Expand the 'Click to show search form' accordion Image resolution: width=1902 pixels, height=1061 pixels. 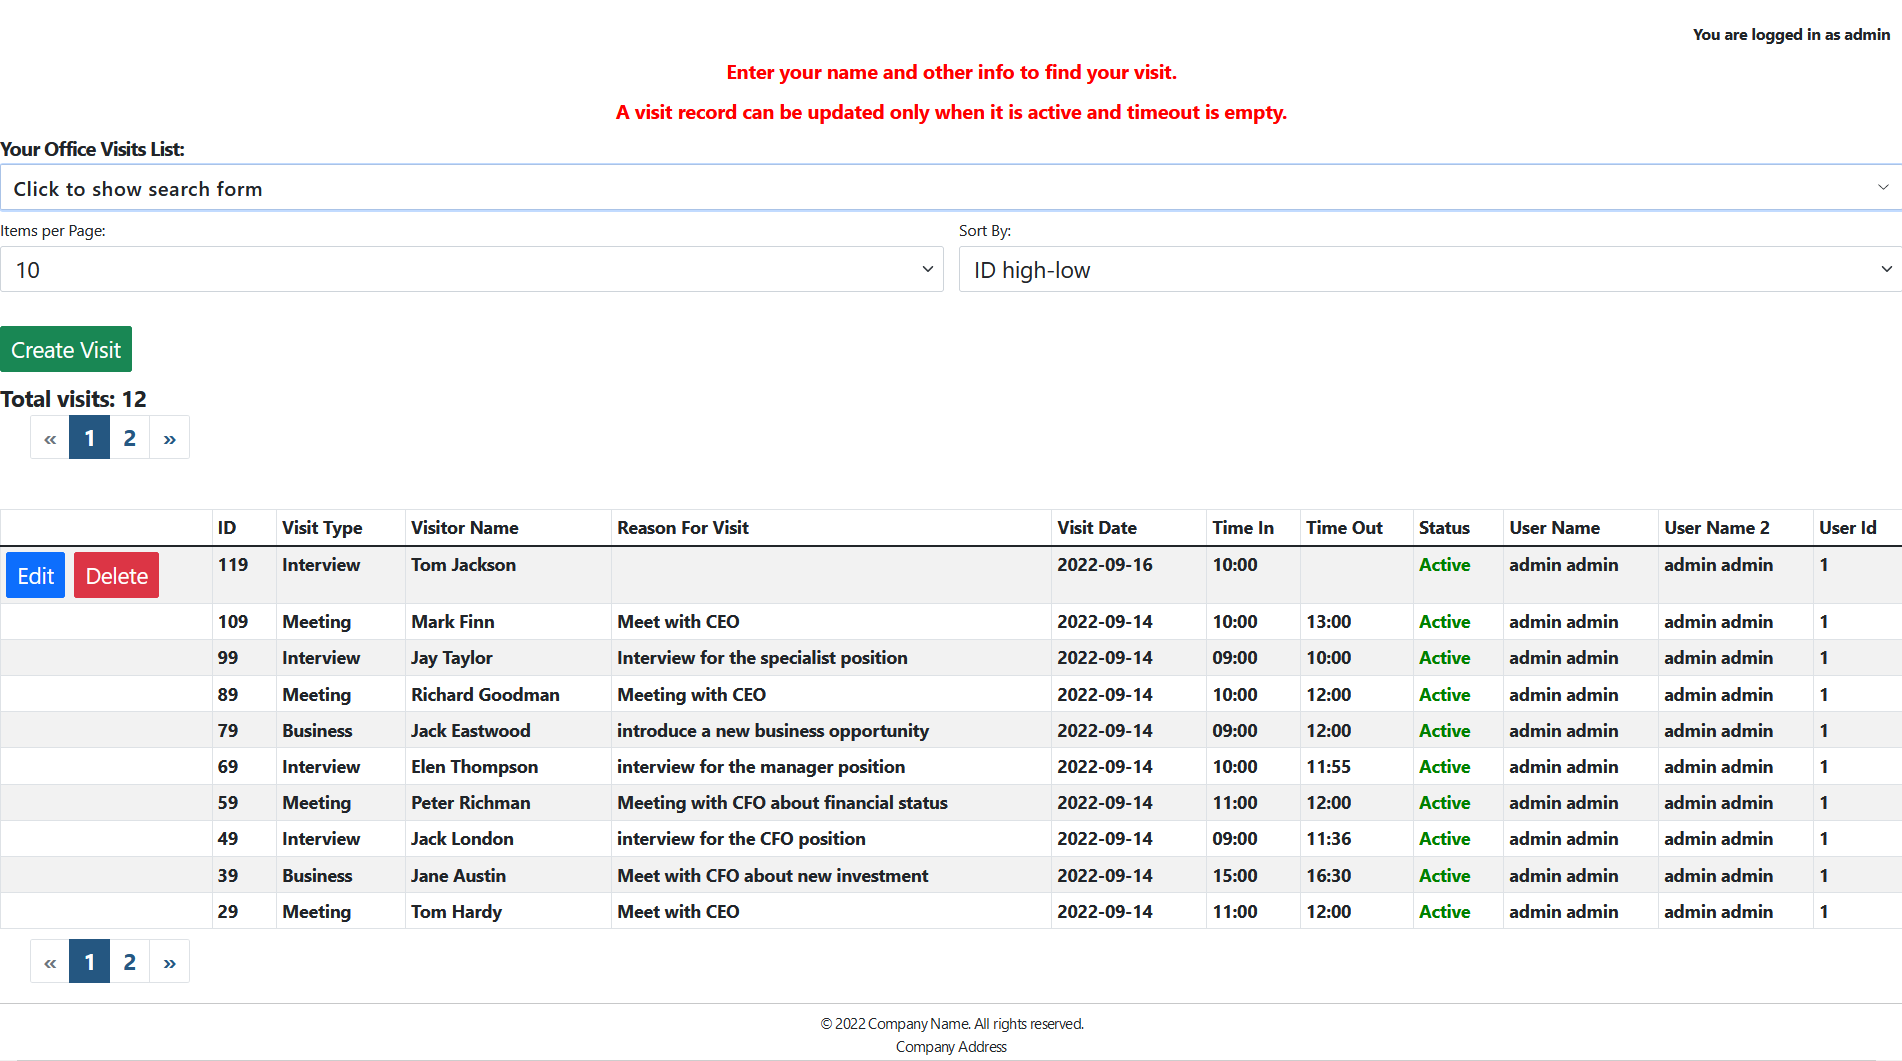click(x=951, y=188)
